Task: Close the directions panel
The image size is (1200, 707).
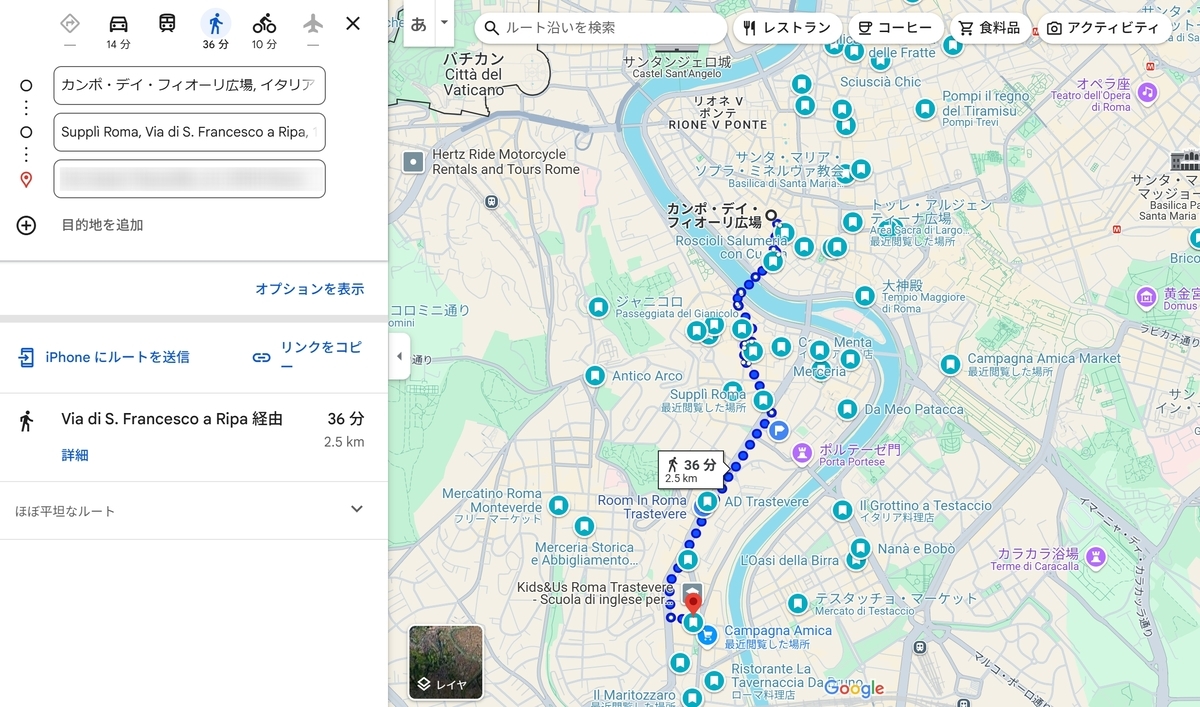Action: click(x=353, y=23)
